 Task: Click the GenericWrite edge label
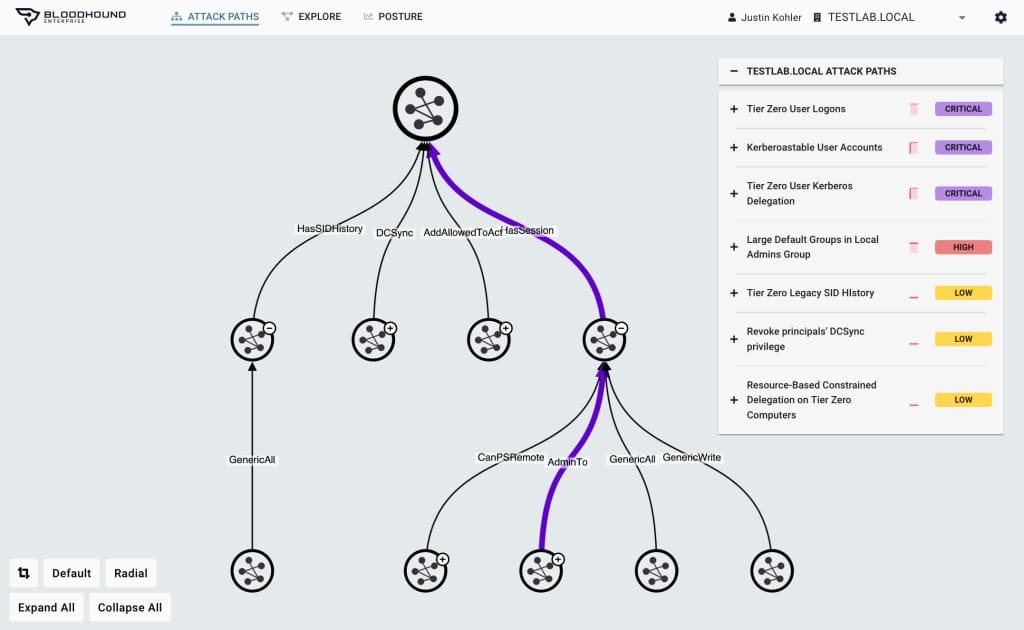pyautogui.click(x=692, y=457)
